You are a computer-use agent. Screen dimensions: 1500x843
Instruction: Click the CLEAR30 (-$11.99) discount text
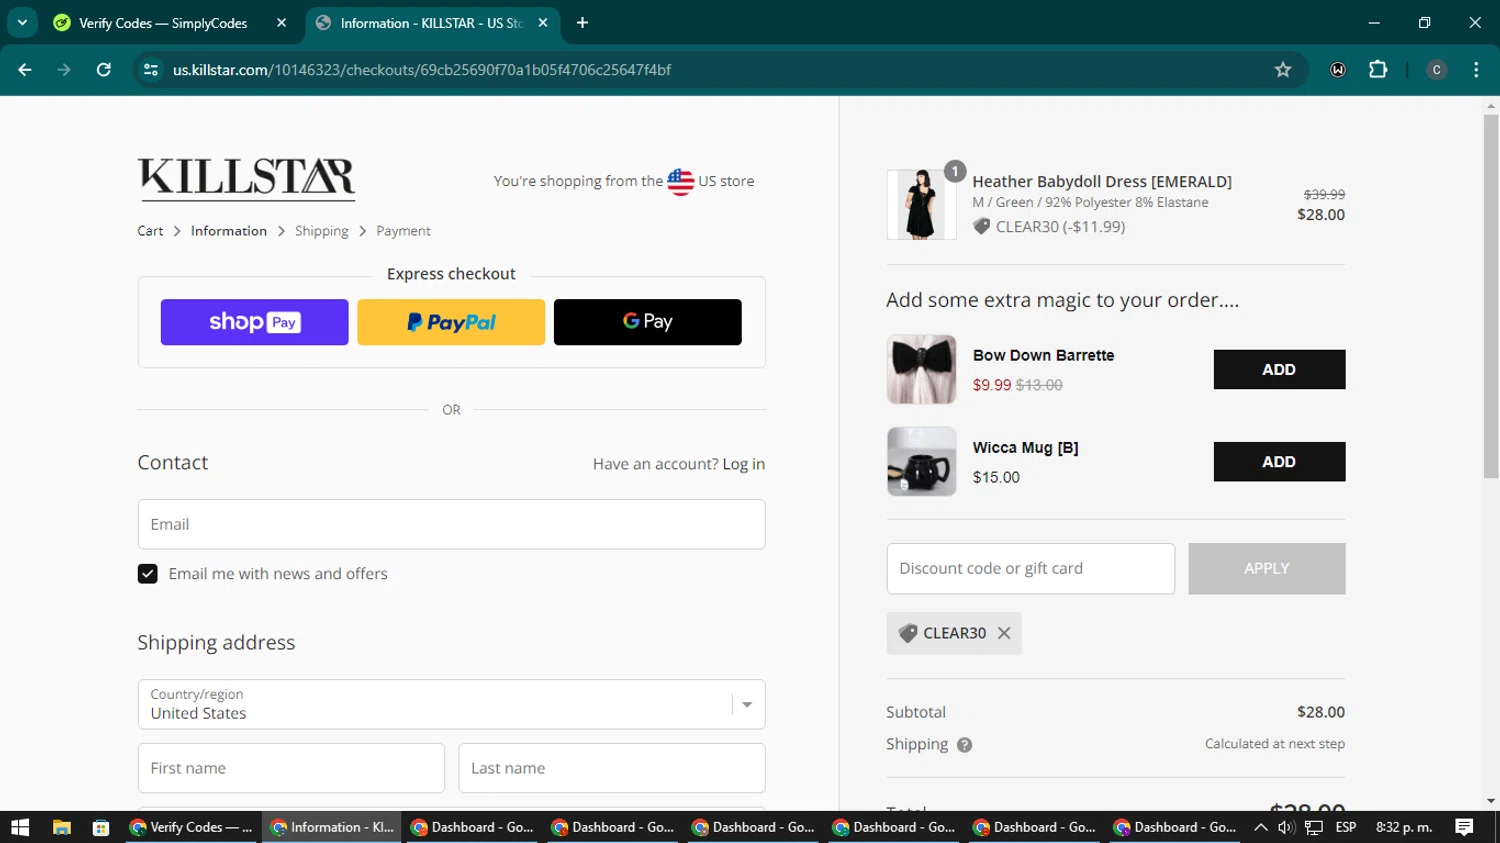(x=1060, y=227)
